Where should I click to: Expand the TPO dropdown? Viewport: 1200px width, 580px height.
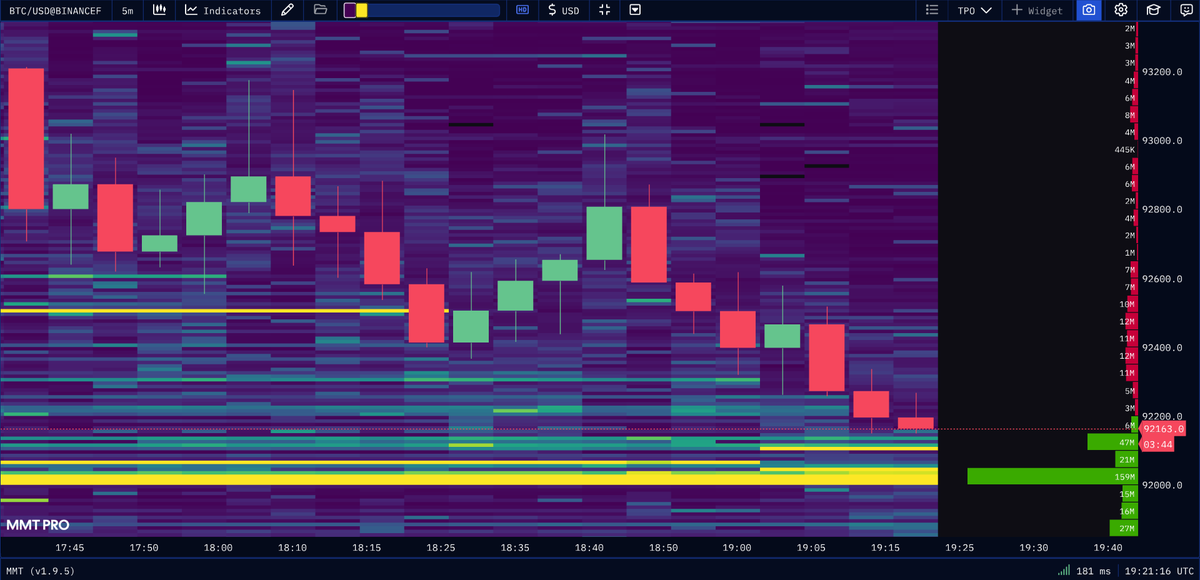tap(974, 10)
